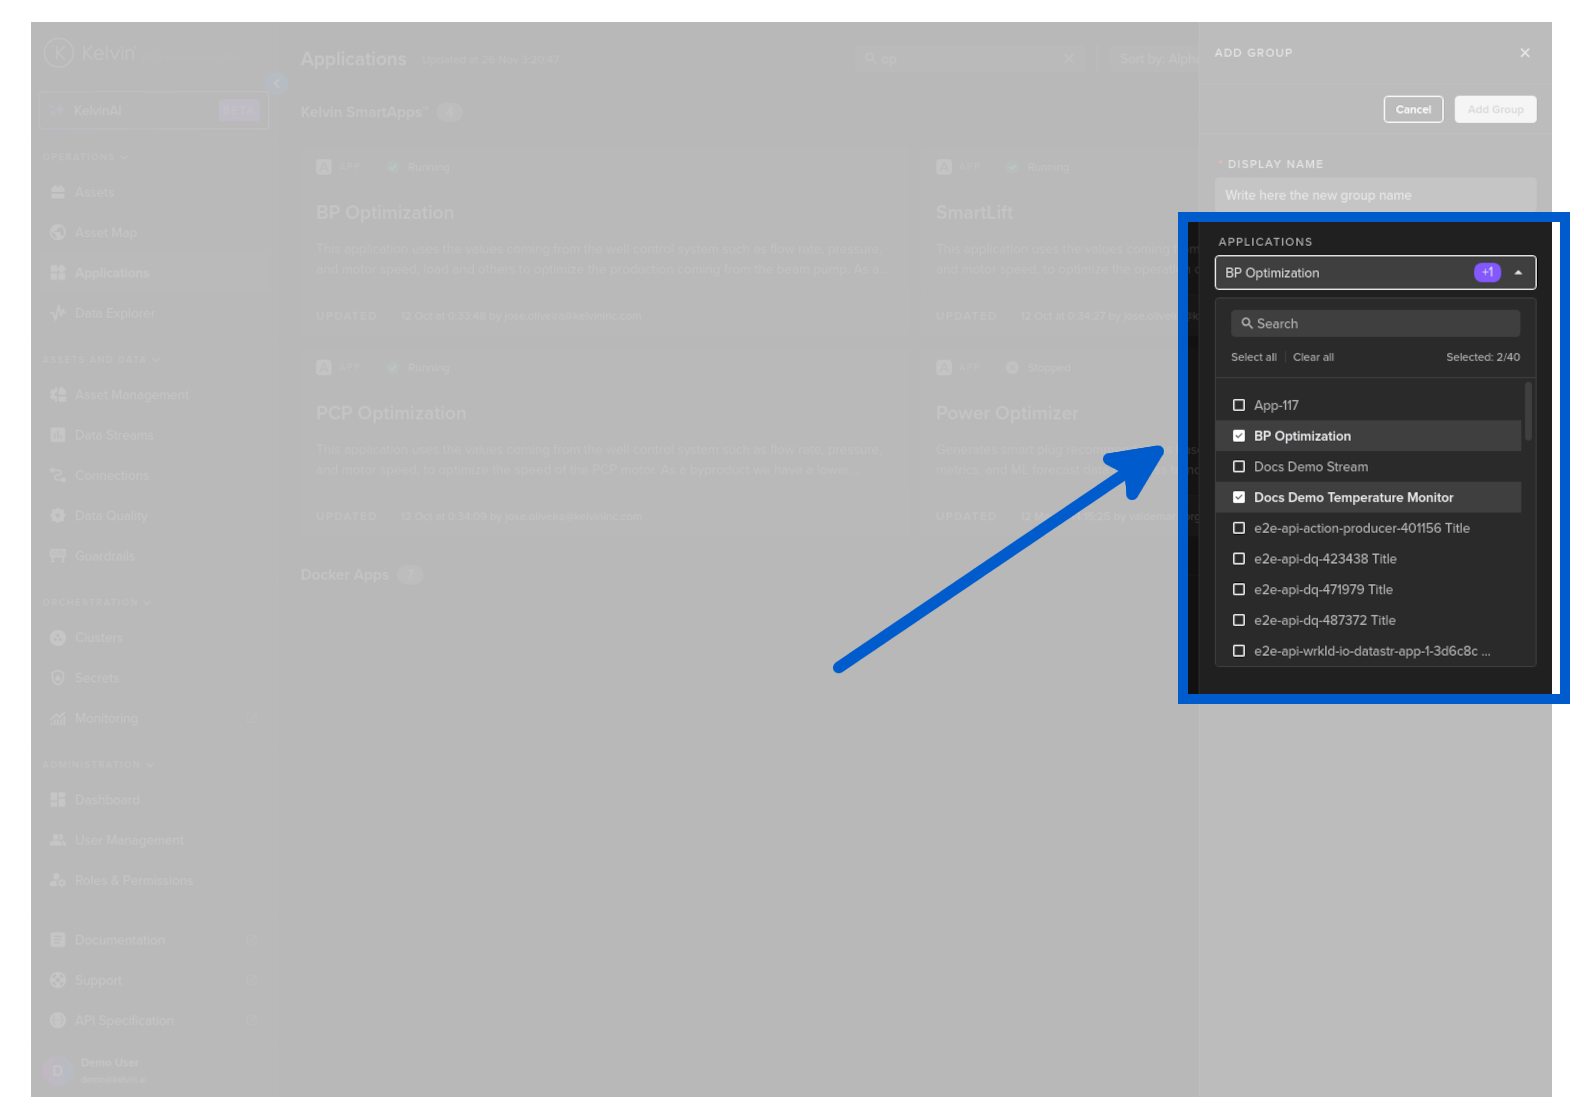The width and height of the screenshot is (1584, 1120).
Task: Click the Search field in applications list
Action: click(x=1374, y=324)
